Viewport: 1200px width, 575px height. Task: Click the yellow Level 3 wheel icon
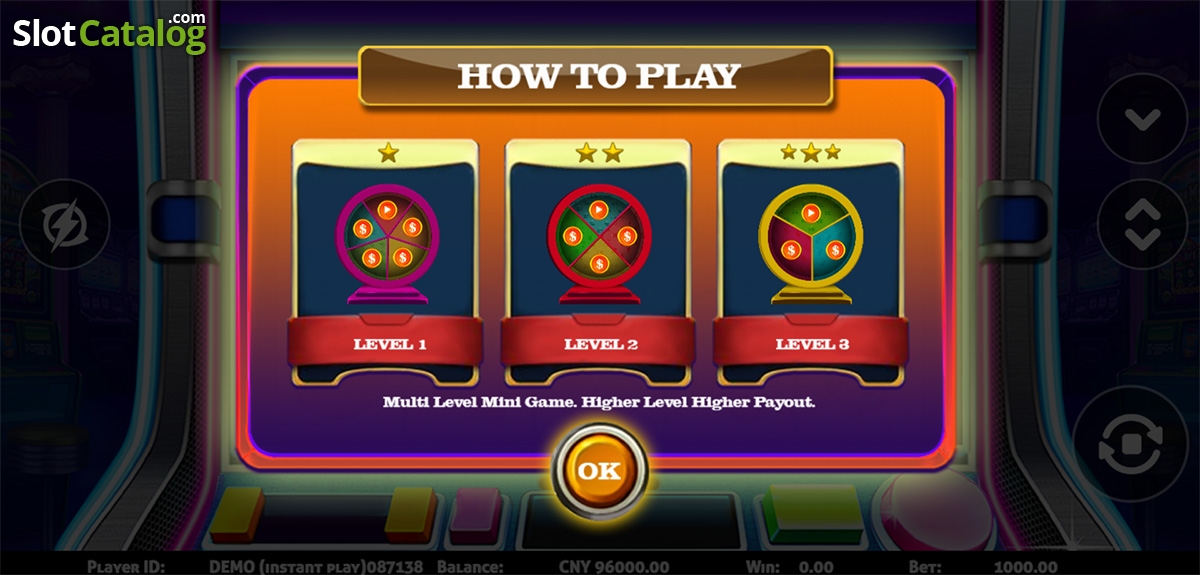[810, 243]
